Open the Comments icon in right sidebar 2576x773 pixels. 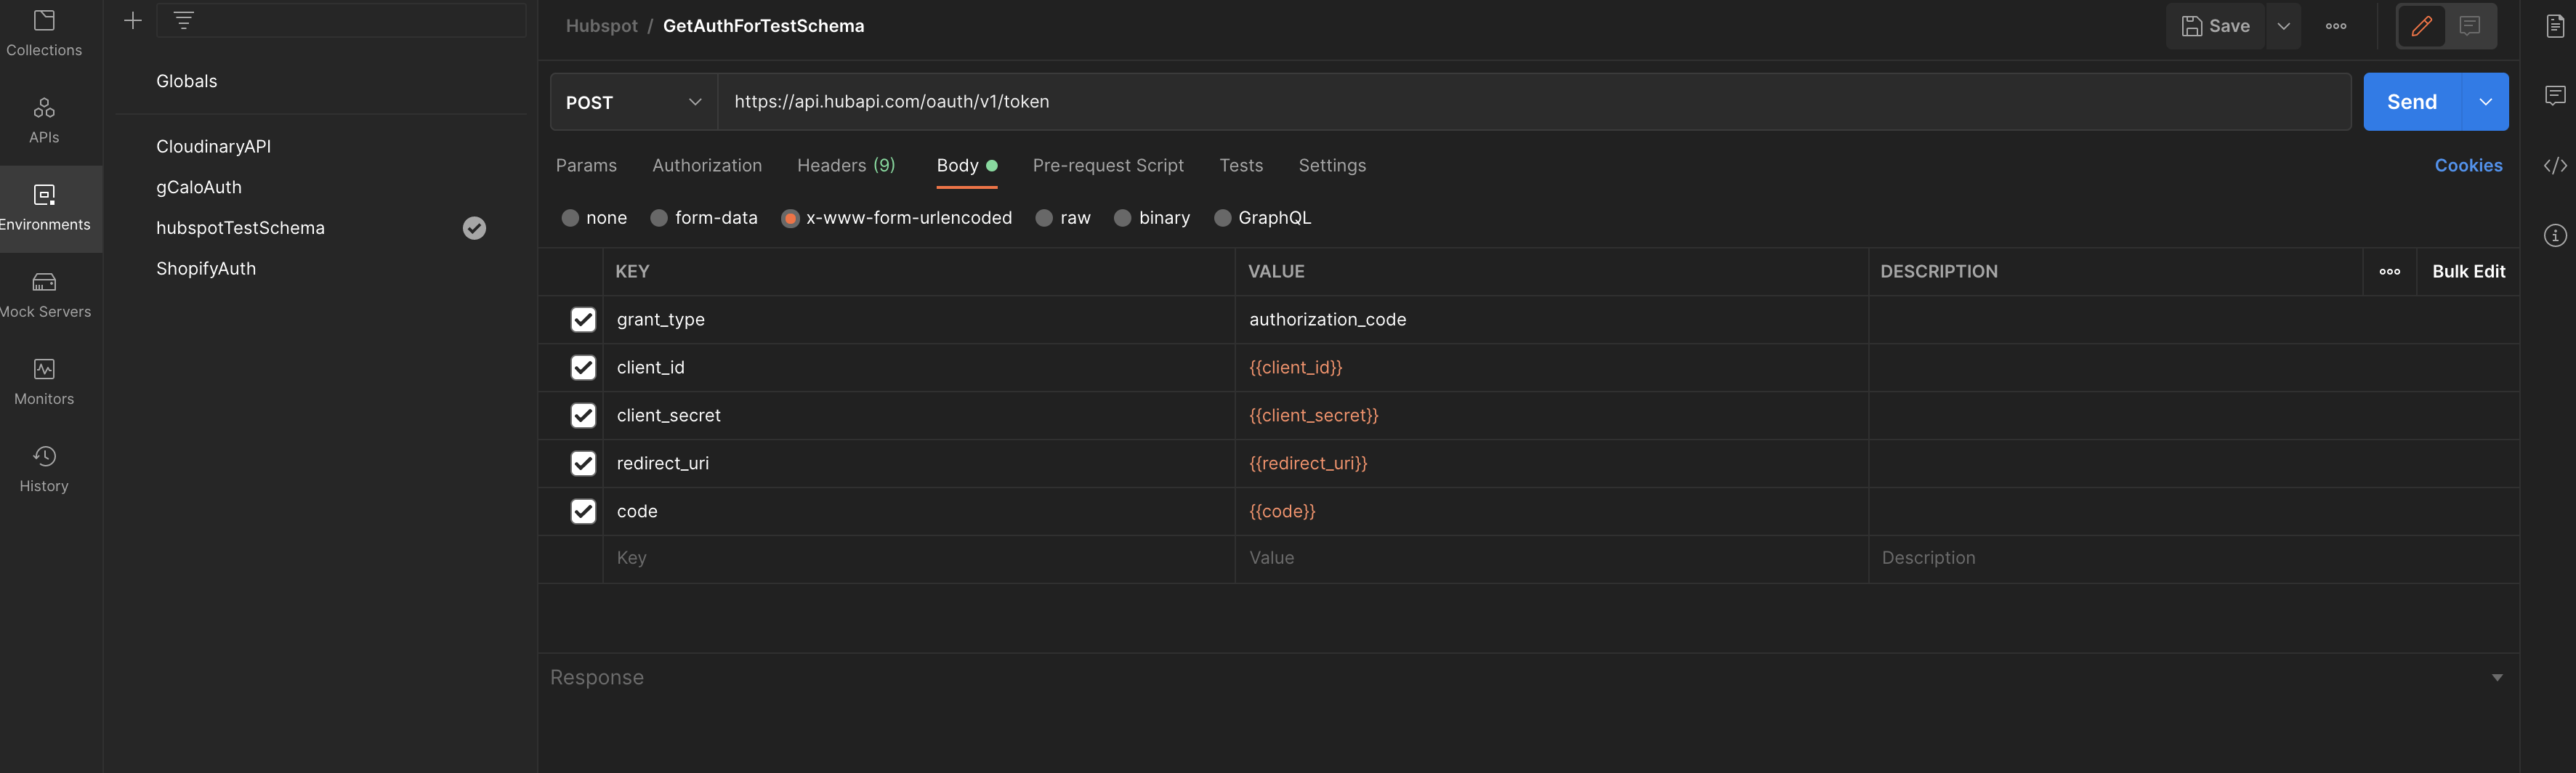click(x=2554, y=95)
